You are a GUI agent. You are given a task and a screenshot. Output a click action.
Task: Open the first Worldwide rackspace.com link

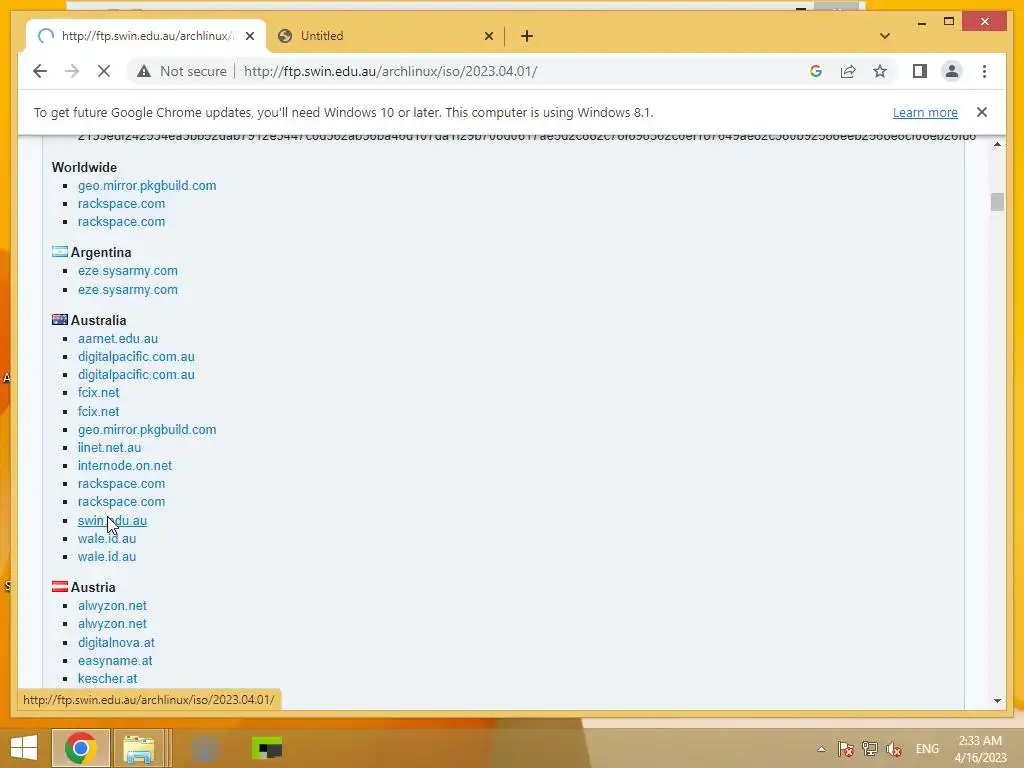tap(121, 204)
